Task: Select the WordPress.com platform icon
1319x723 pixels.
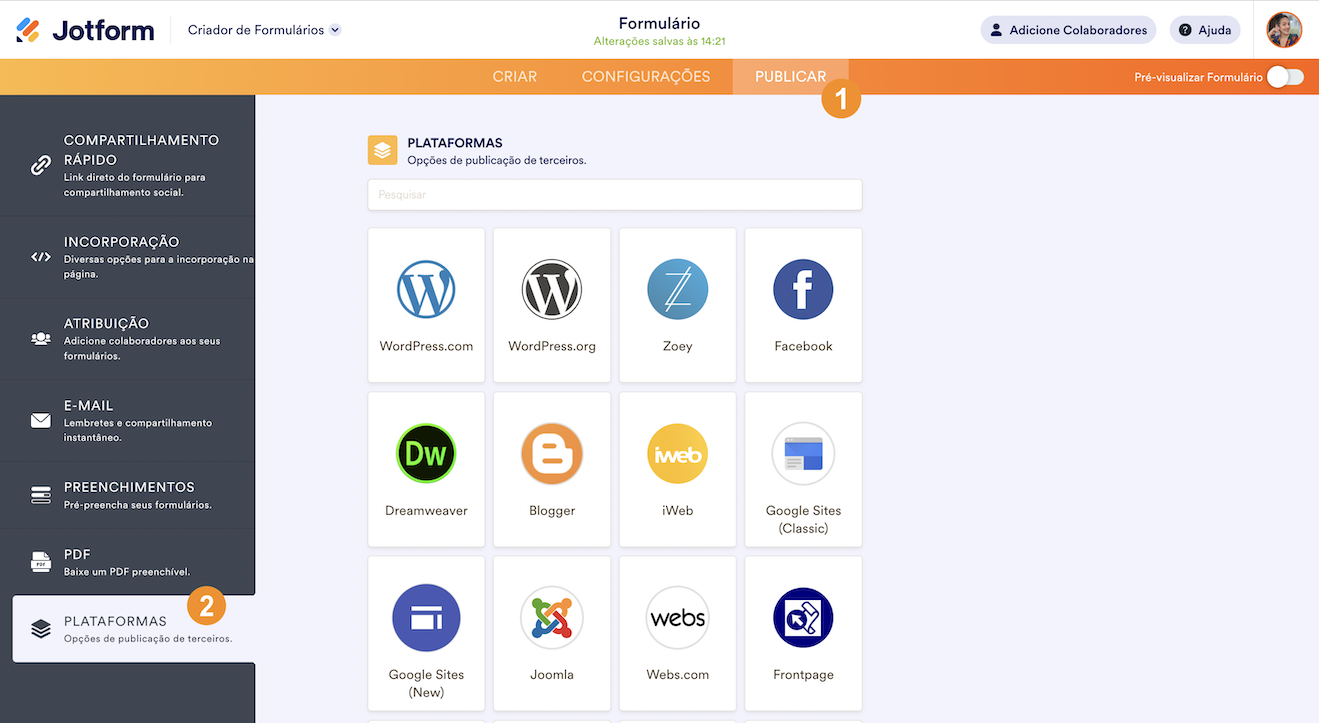Action: click(426, 290)
